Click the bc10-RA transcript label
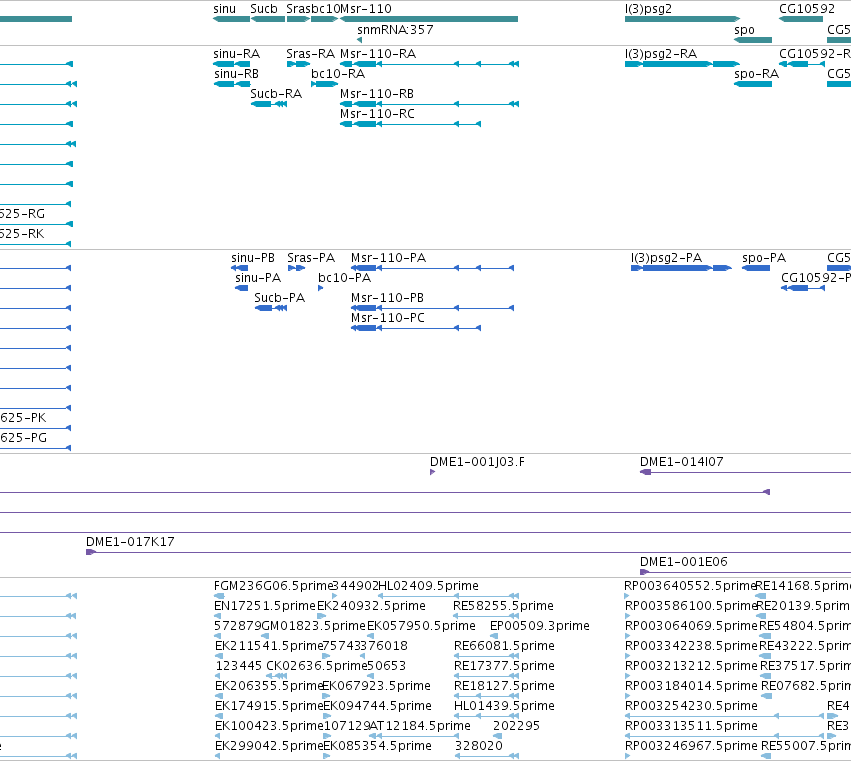This screenshot has width=851, height=761. click(338, 74)
